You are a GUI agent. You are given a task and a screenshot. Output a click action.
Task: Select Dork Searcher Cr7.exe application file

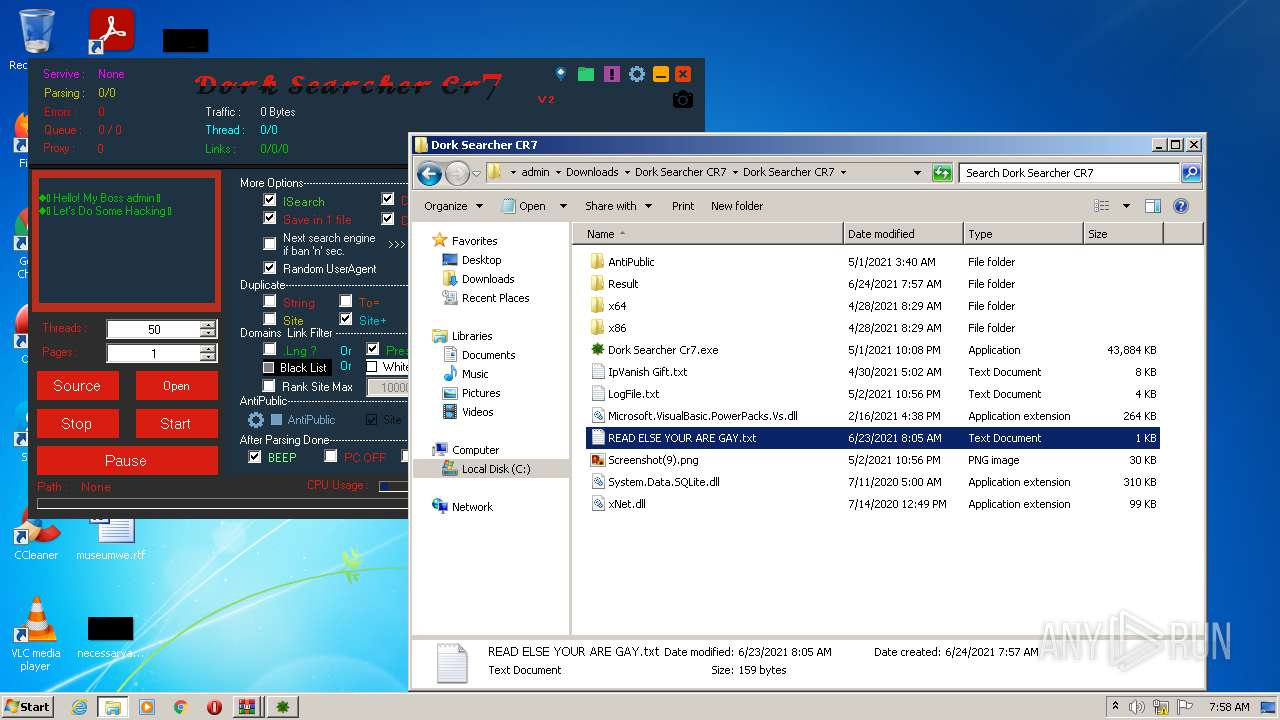(663, 350)
